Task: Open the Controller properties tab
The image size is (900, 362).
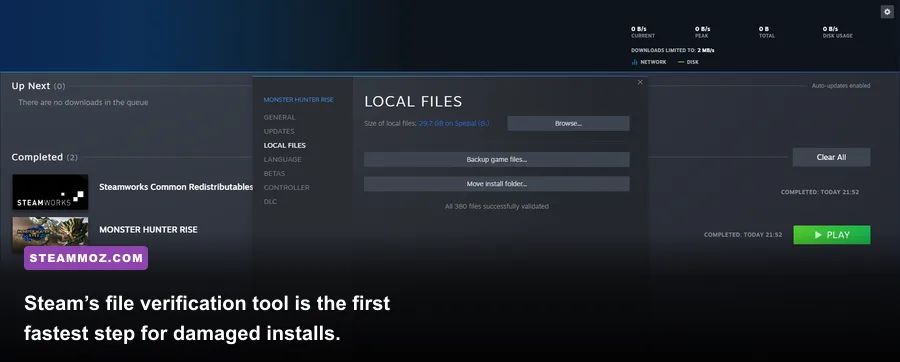Action: (286, 188)
